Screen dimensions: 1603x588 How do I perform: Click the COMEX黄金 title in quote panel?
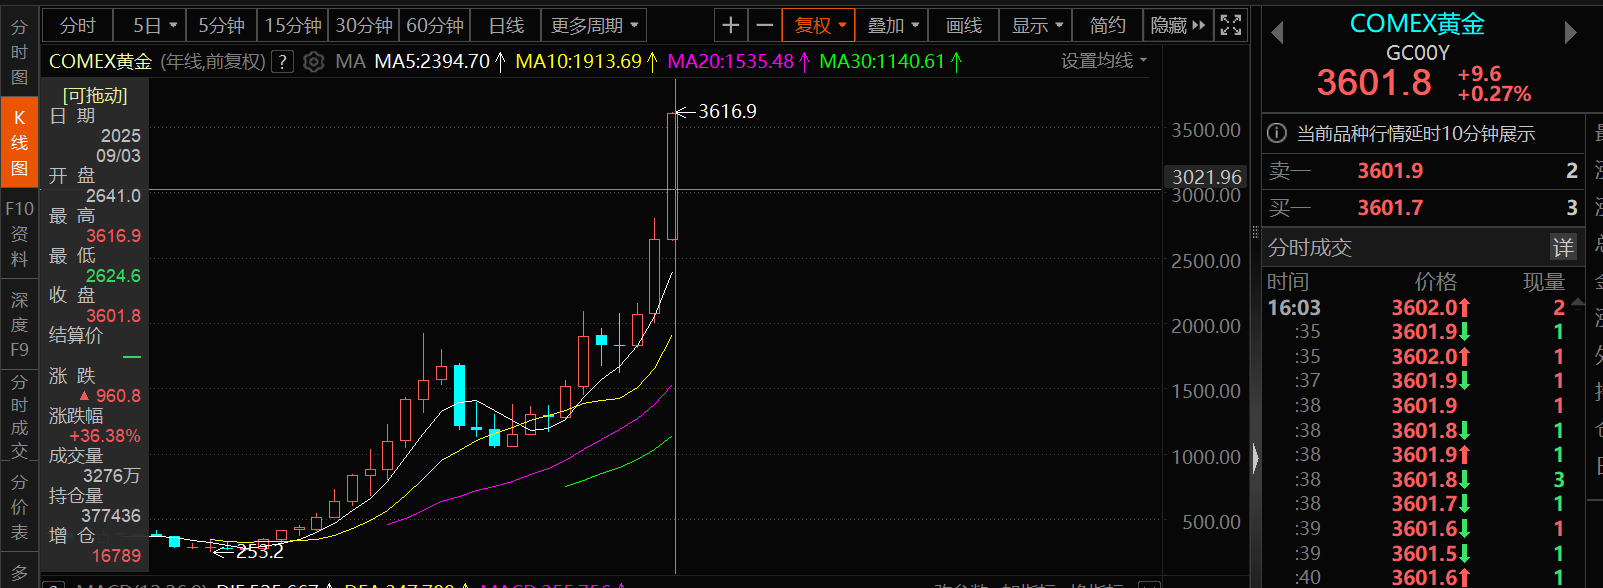(1417, 23)
